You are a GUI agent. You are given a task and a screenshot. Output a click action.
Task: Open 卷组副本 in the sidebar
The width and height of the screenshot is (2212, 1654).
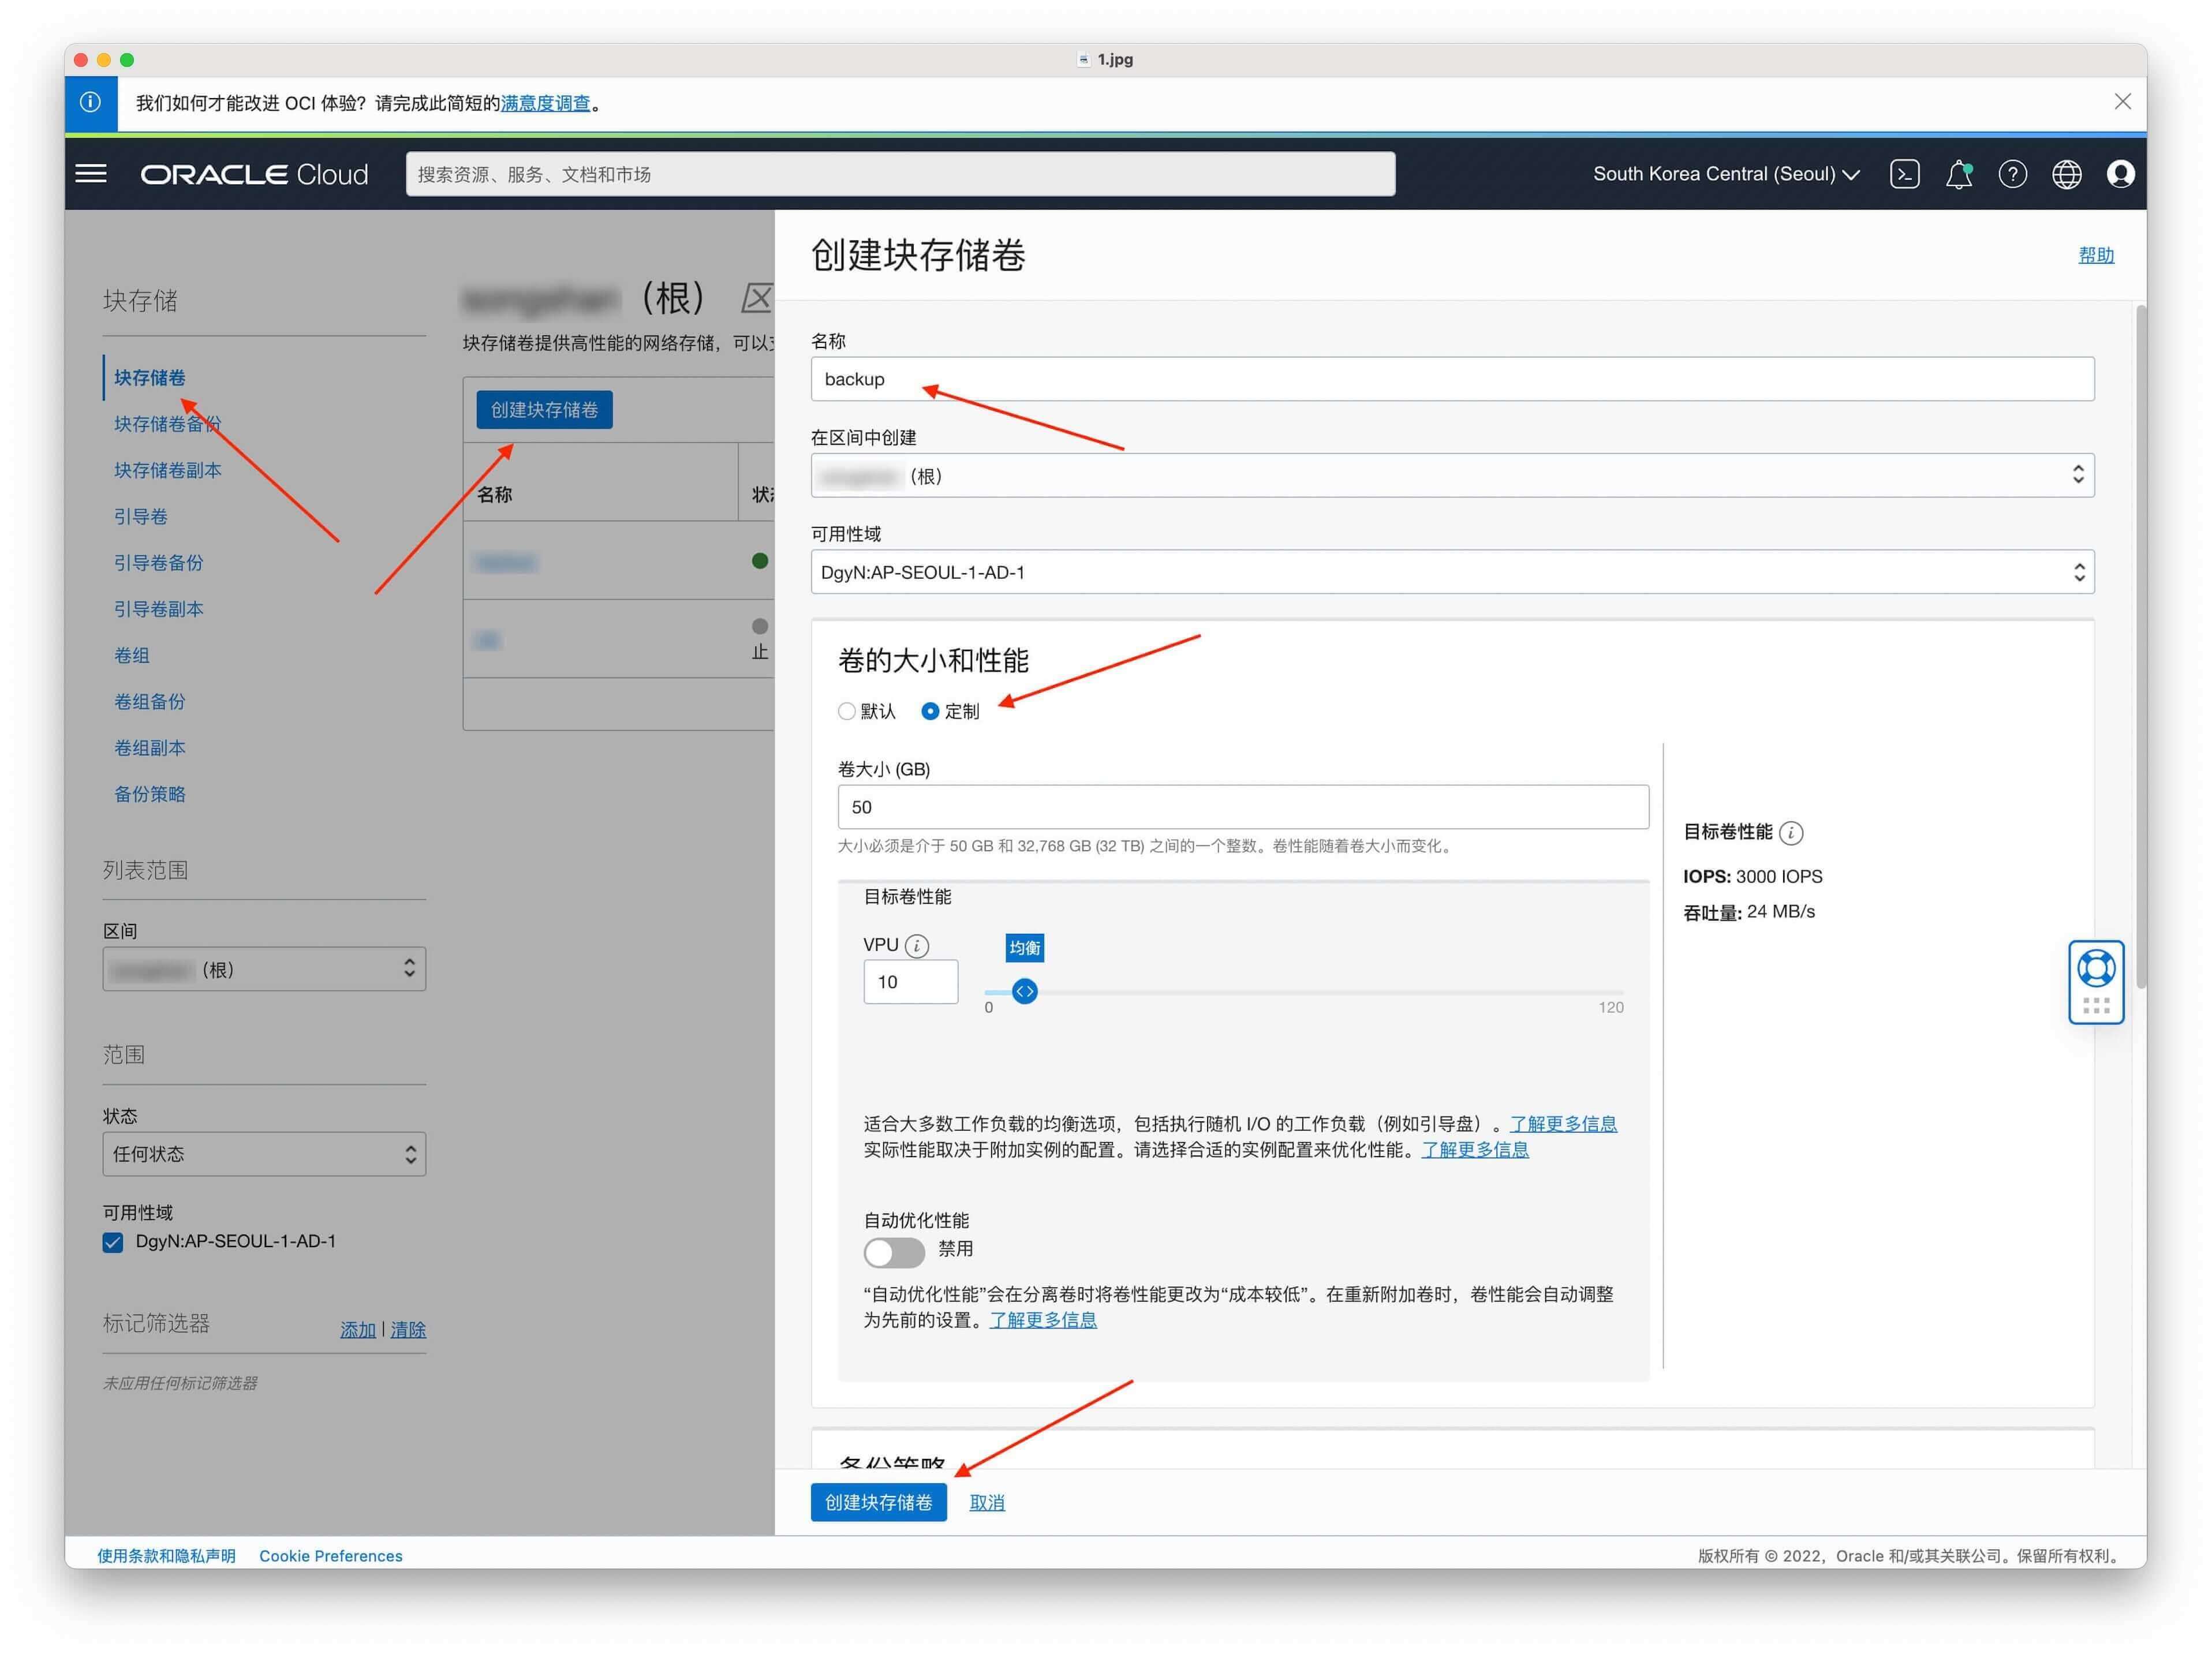[x=150, y=747]
